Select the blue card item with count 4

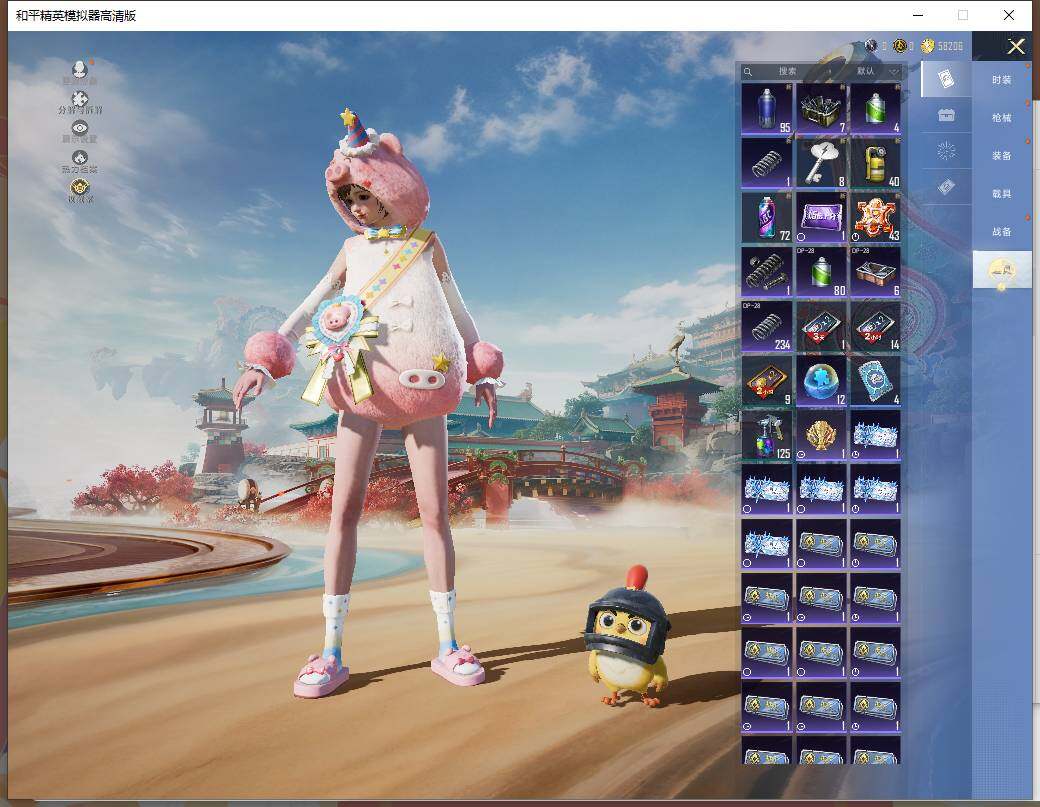(x=876, y=381)
